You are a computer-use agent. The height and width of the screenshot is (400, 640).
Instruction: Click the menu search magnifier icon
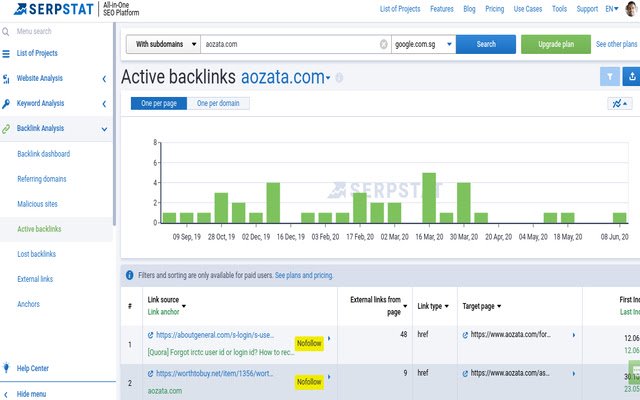point(6,31)
